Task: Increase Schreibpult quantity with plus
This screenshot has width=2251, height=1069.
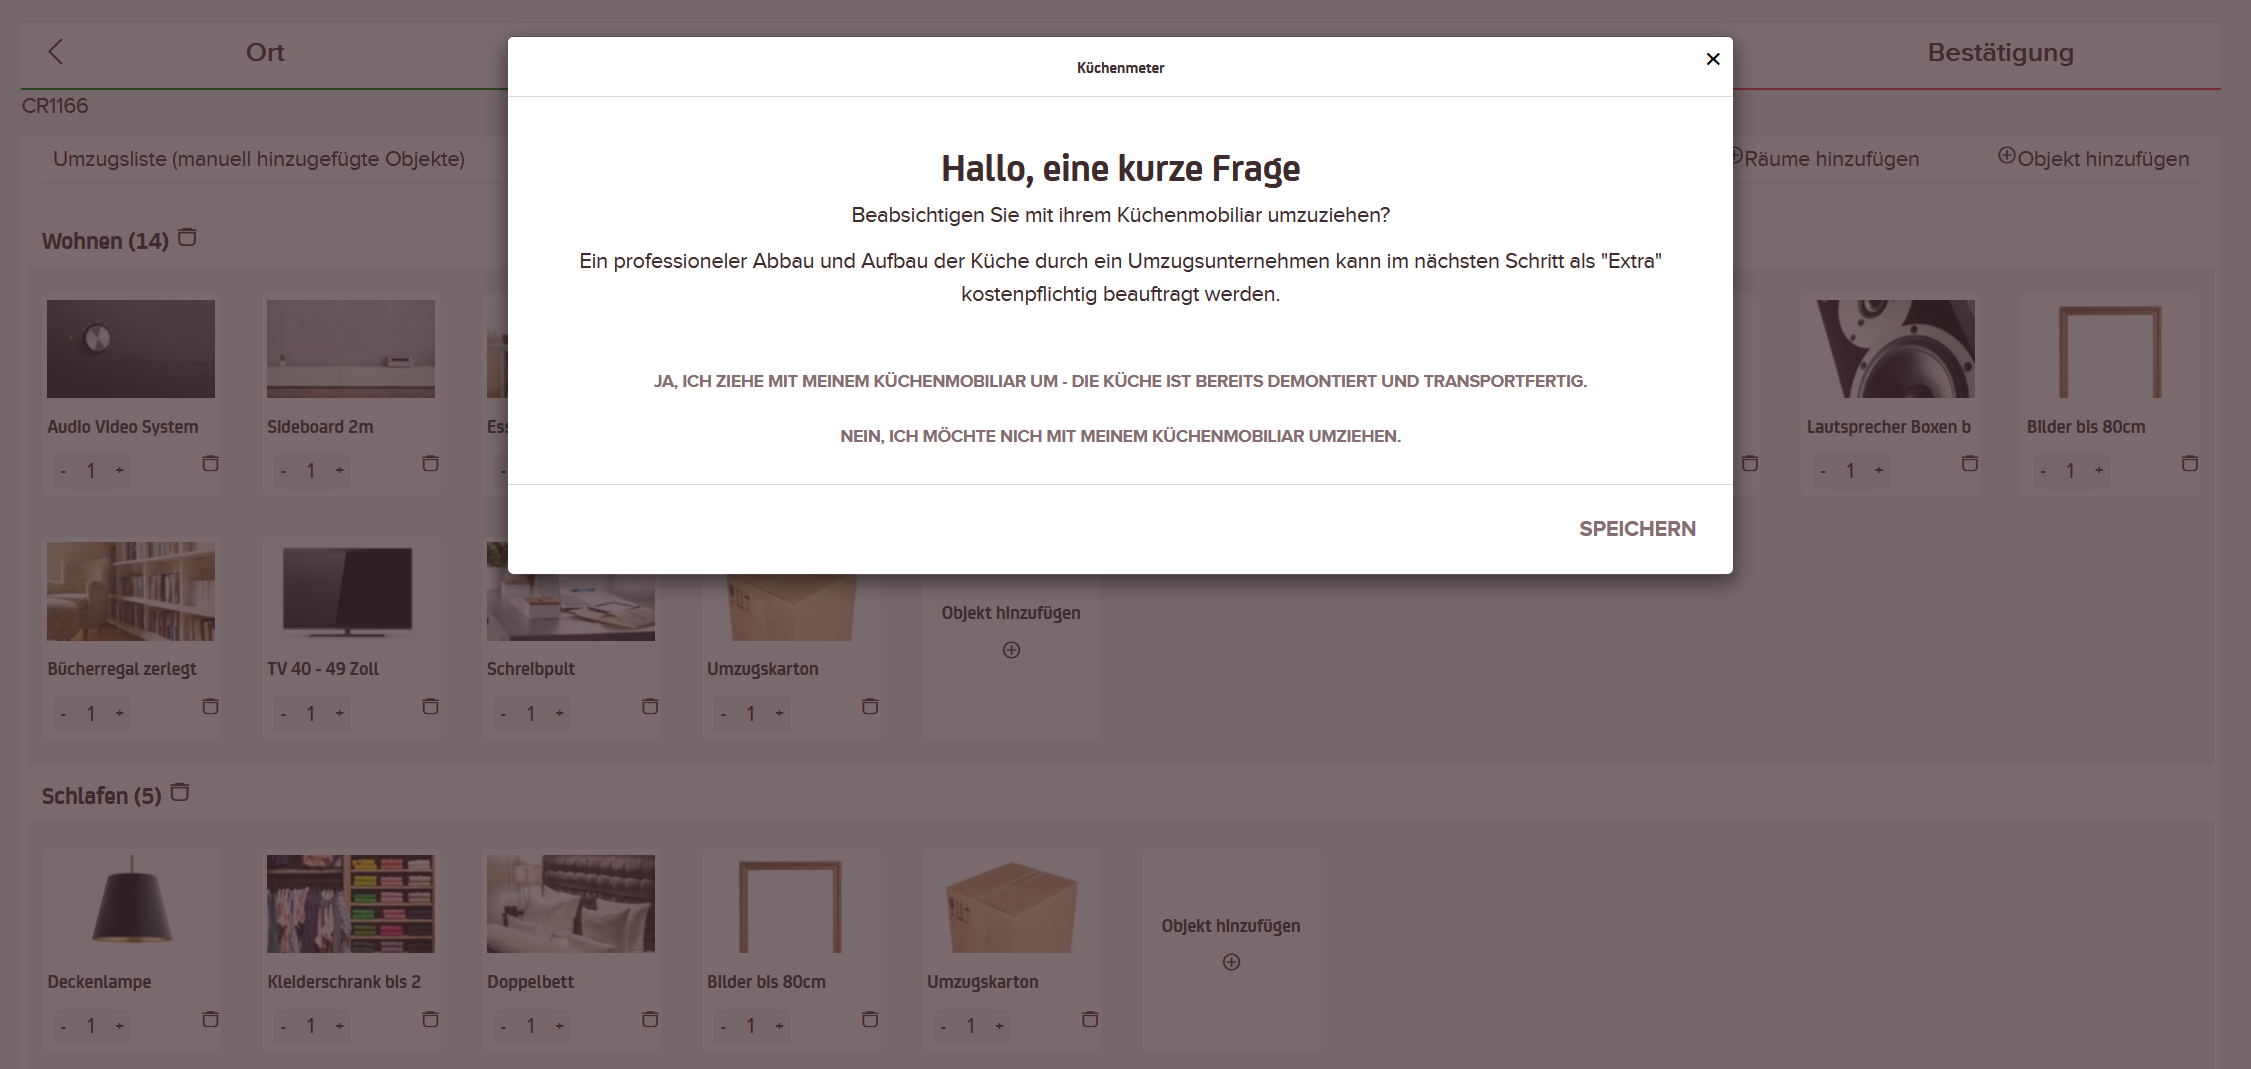Action: tap(559, 713)
